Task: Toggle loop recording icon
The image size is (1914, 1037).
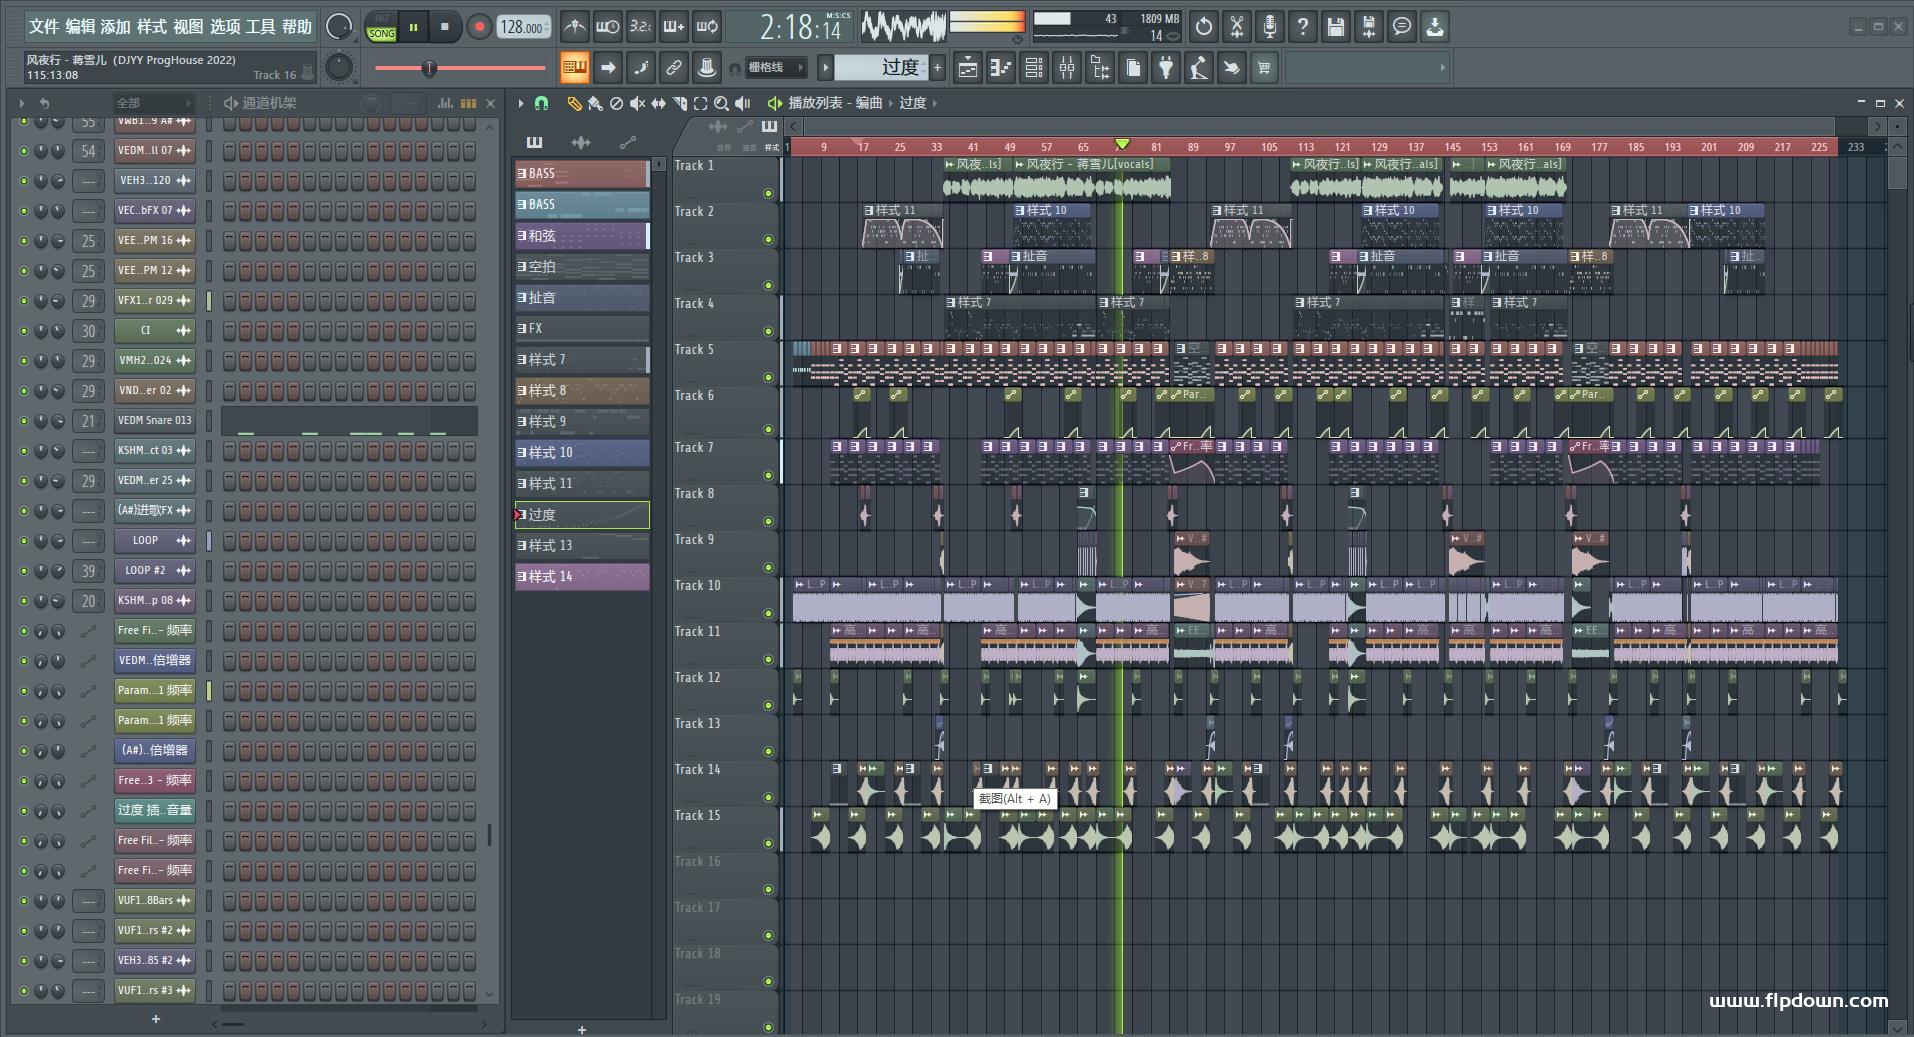Action: [x=707, y=27]
